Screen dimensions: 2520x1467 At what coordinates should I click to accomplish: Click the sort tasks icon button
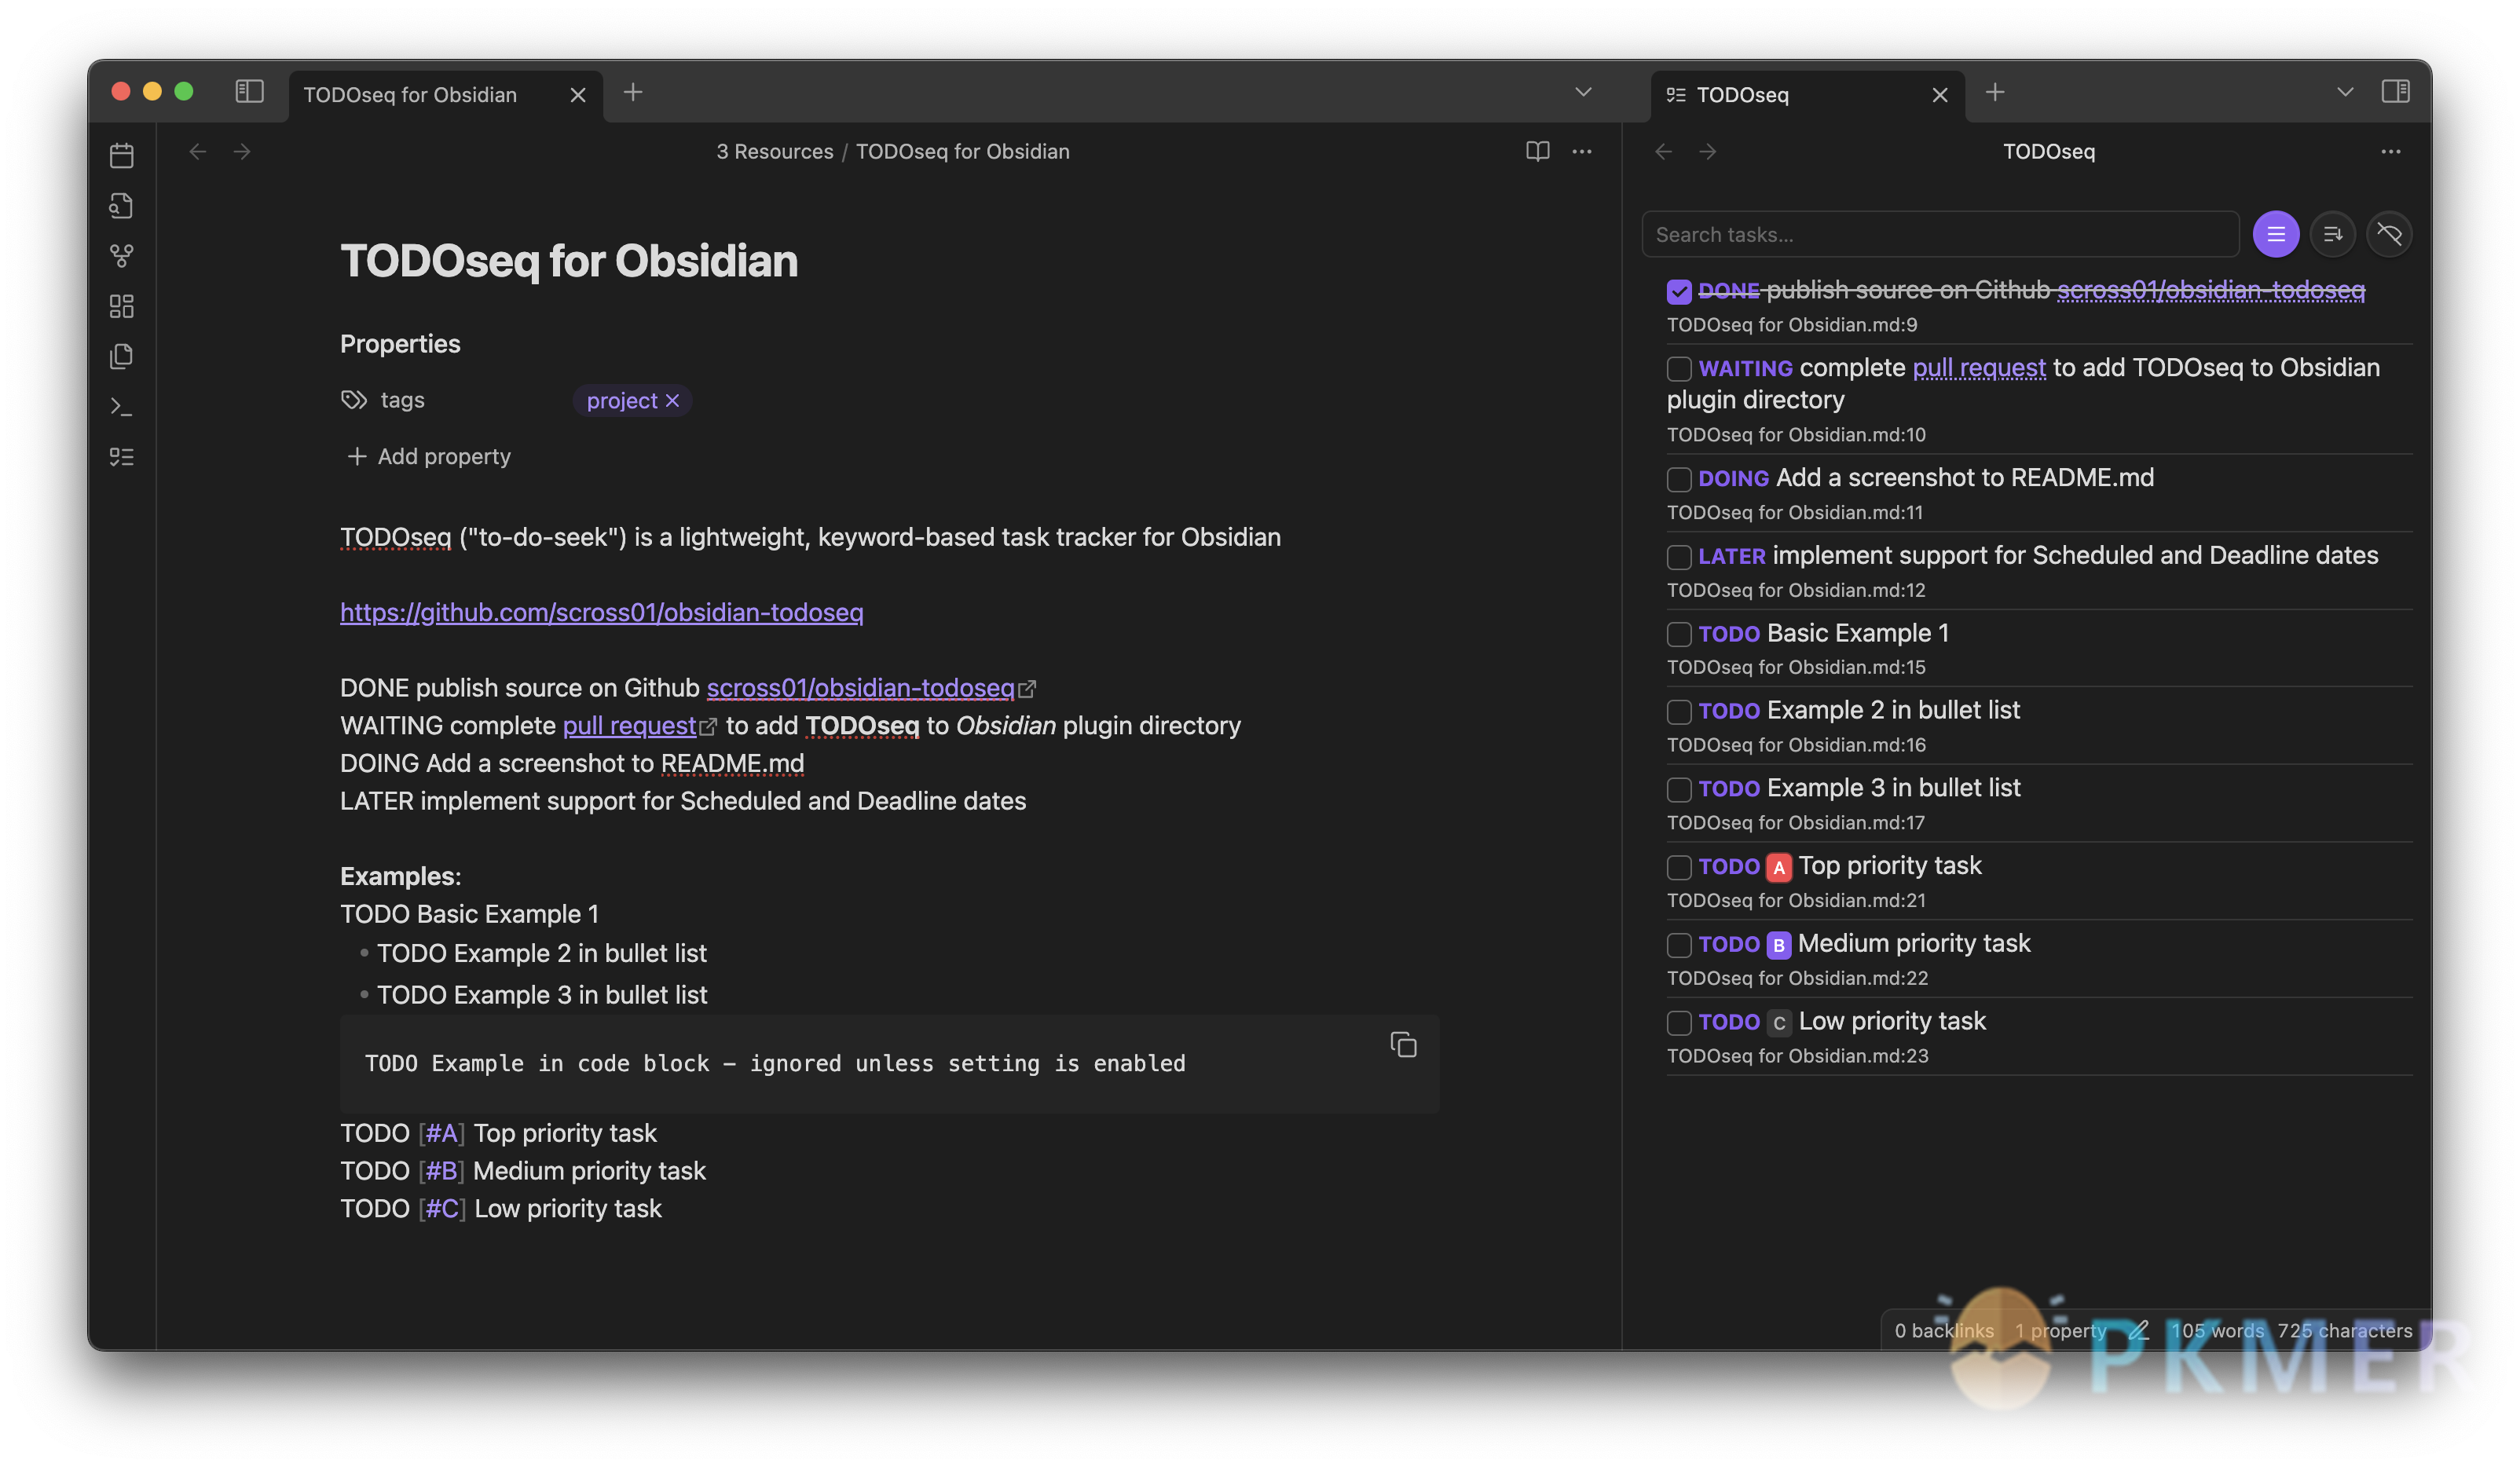click(2332, 234)
